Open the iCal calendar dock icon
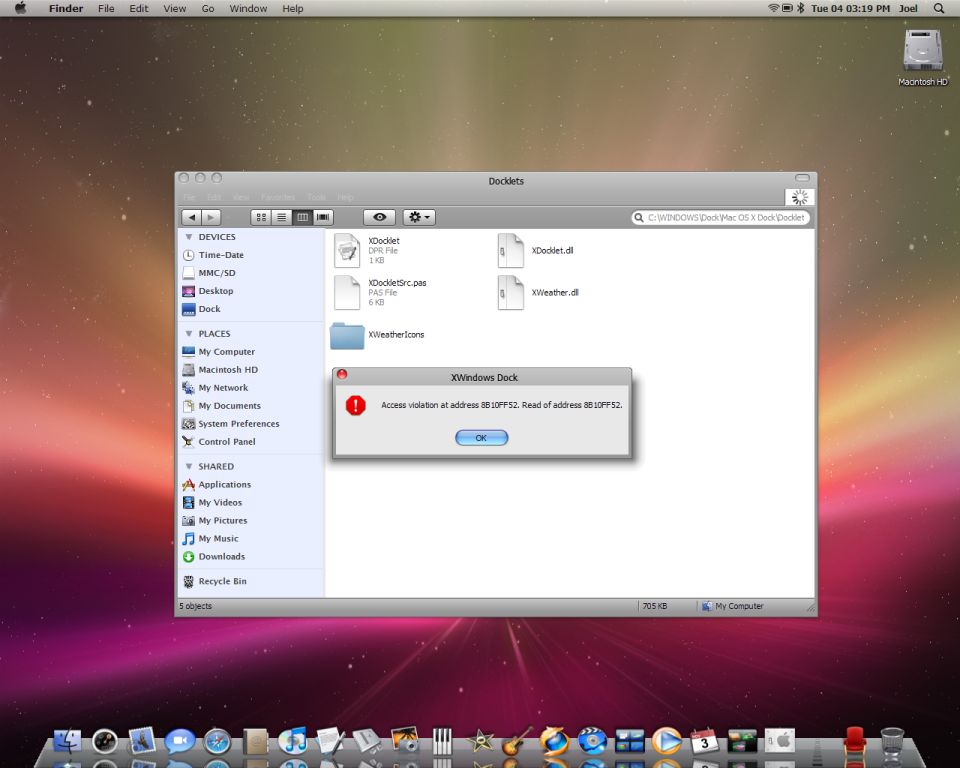The image size is (960, 768). [704, 741]
